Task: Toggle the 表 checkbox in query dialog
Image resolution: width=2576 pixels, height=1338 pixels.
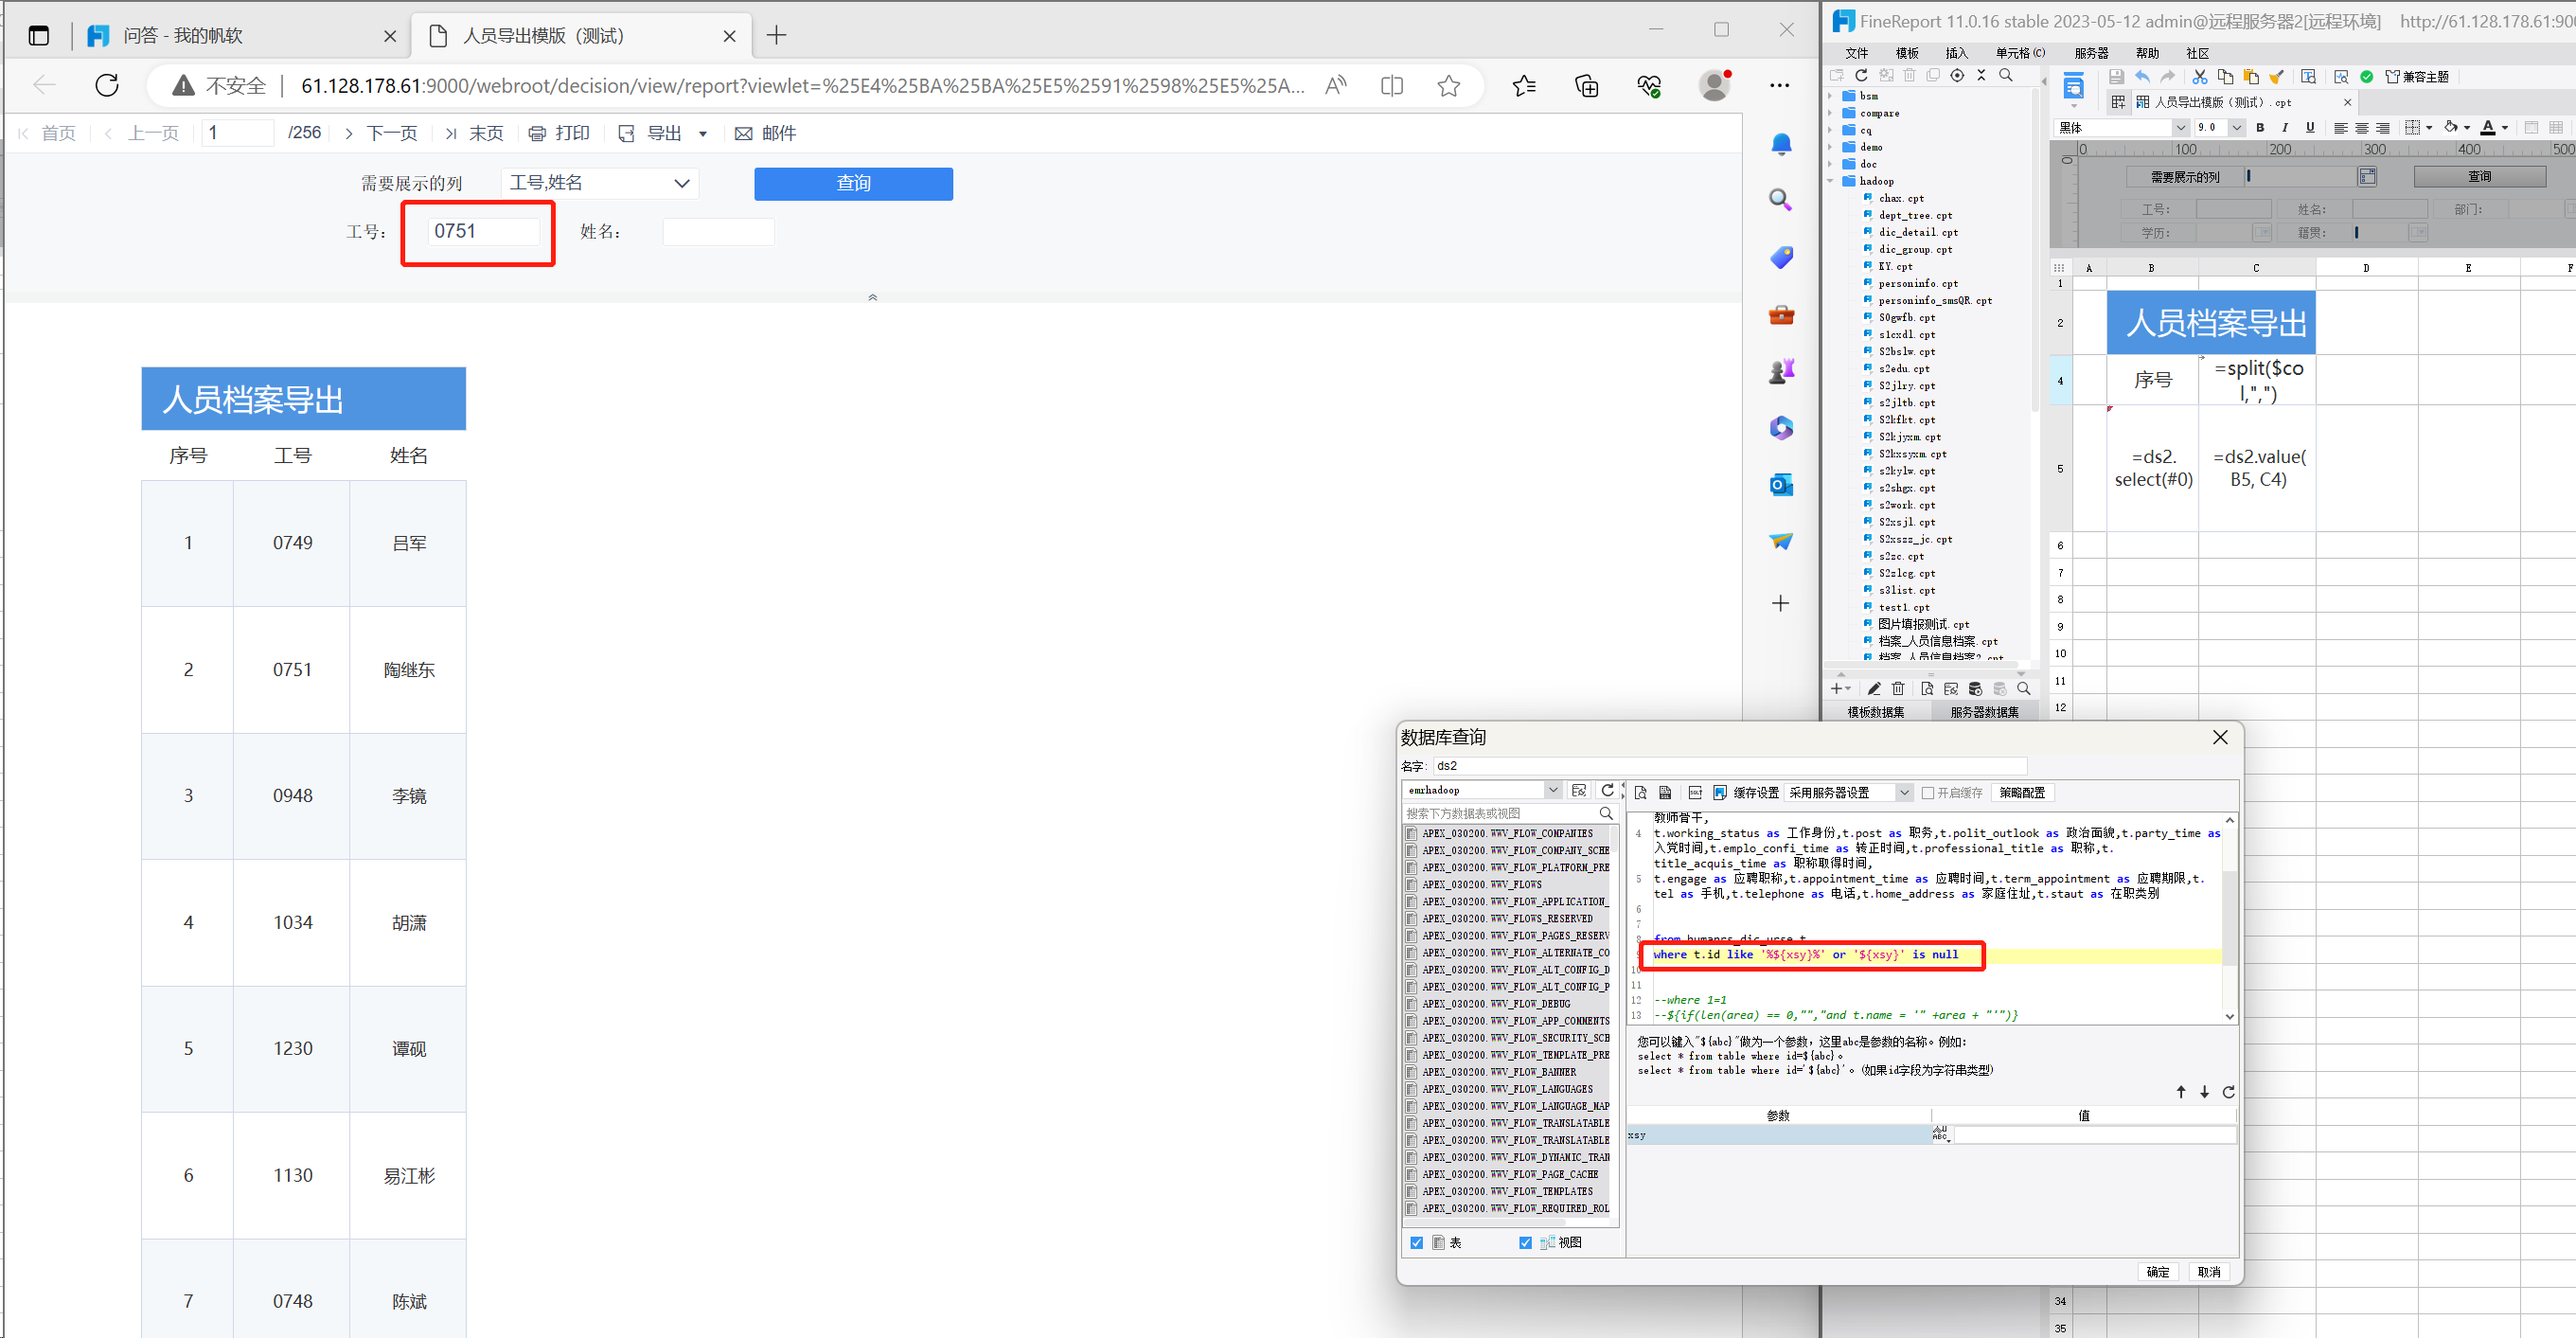Action: [1416, 1243]
